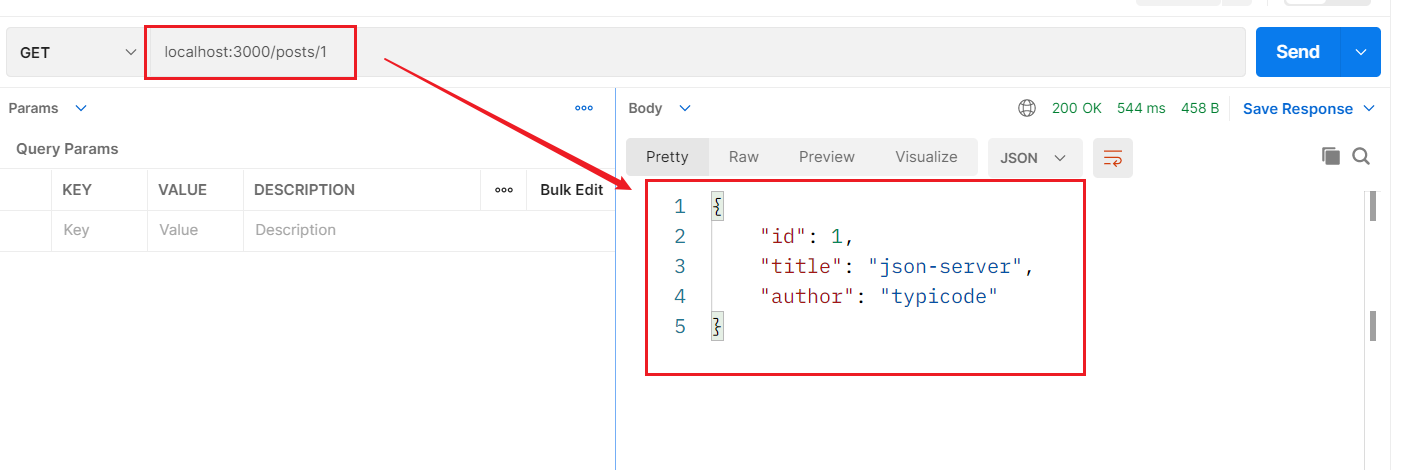Click the Description input field
The width and height of the screenshot is (1428, 470).
tap(429, 230)
